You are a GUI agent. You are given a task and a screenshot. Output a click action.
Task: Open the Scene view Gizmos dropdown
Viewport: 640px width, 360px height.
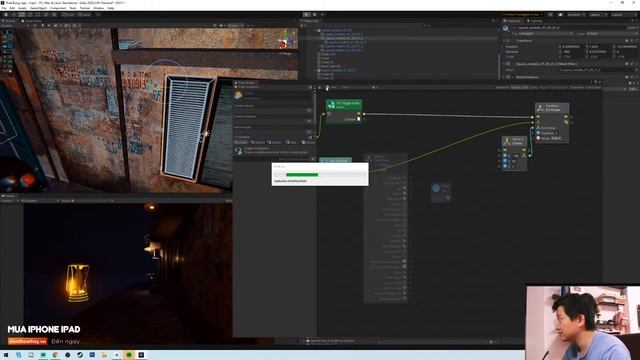[x=235, y=26]
